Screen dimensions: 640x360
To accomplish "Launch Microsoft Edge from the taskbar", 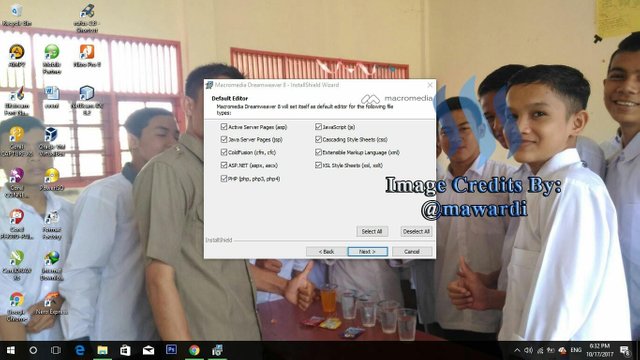I will pos(80,350).
